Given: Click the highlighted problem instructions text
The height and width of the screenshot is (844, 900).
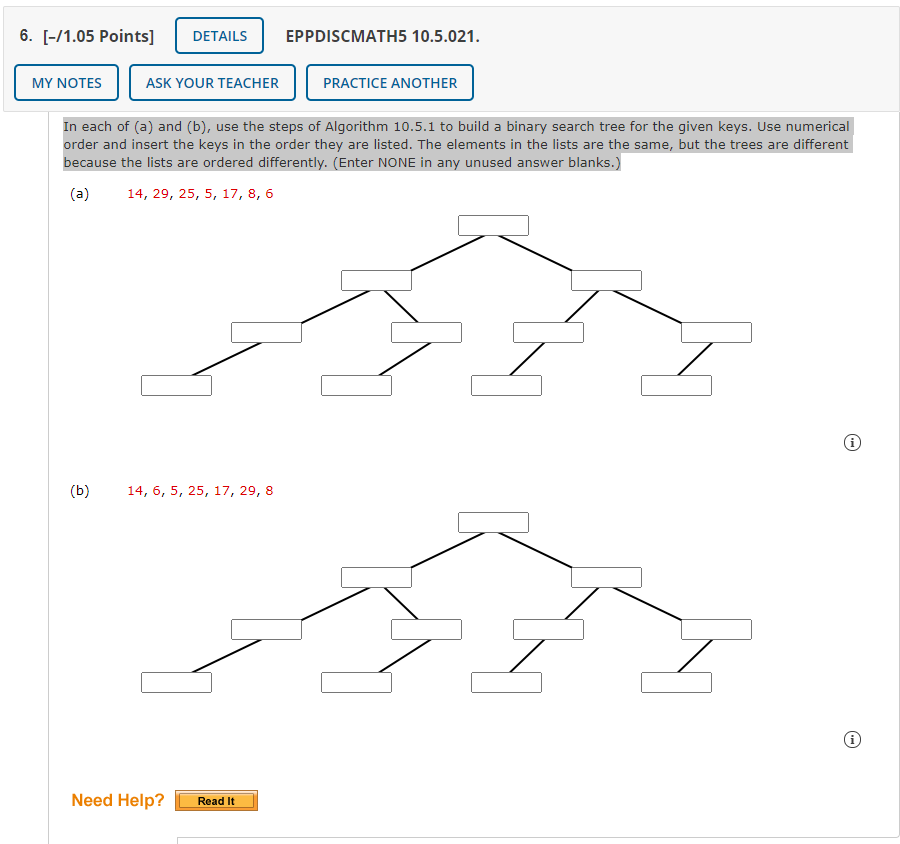Looking at the screenshot, I should pyautogui.click(x=456, y=144).
